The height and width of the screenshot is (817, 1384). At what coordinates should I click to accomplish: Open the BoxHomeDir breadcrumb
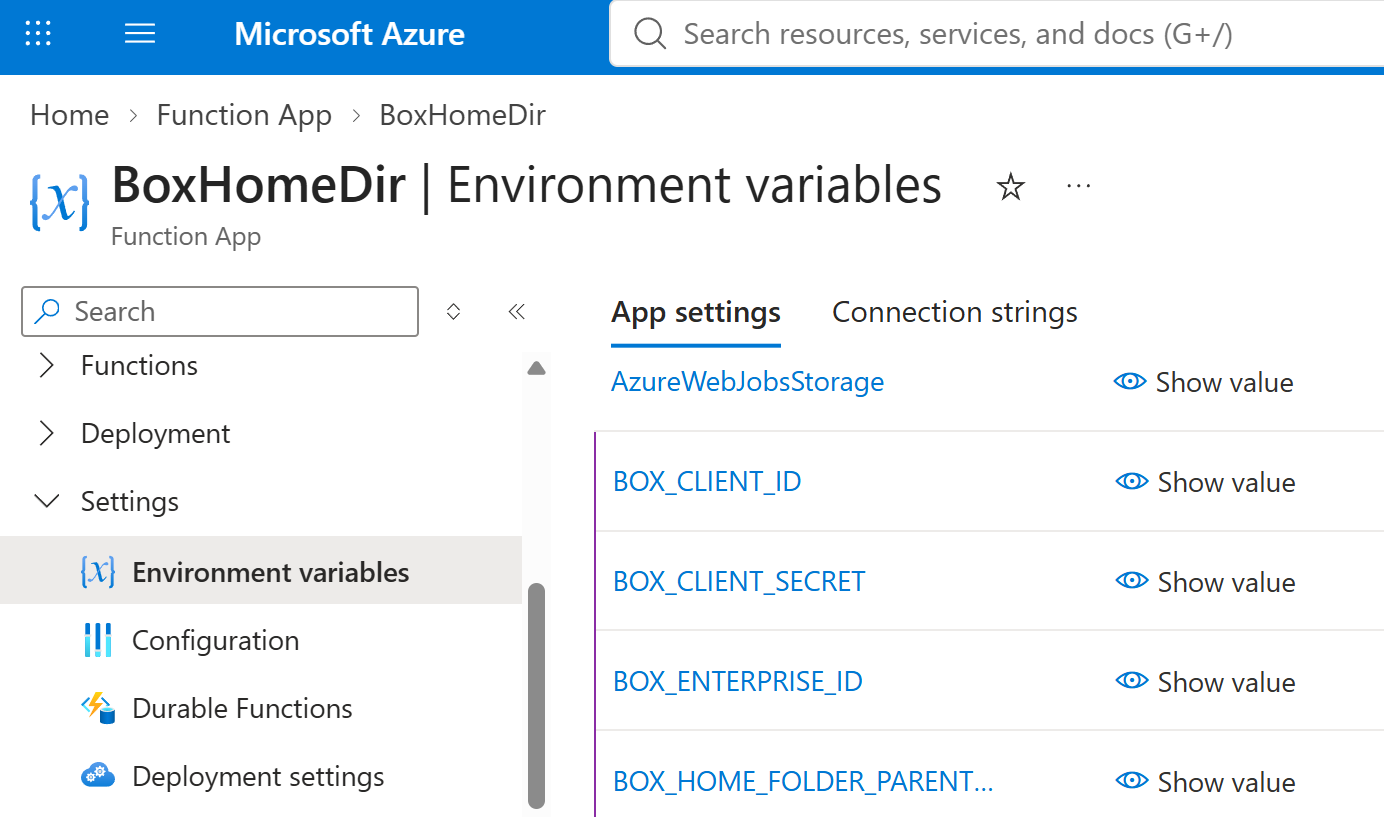(x=462, y=115)
